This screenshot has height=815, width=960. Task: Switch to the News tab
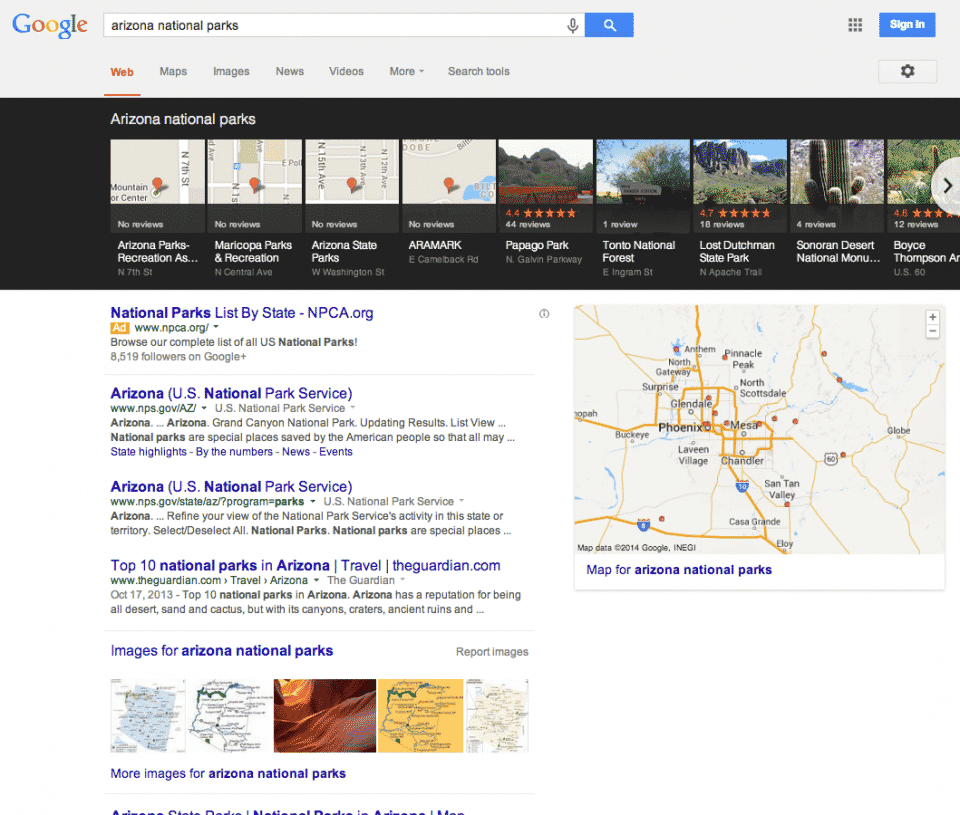click(290, 72)
